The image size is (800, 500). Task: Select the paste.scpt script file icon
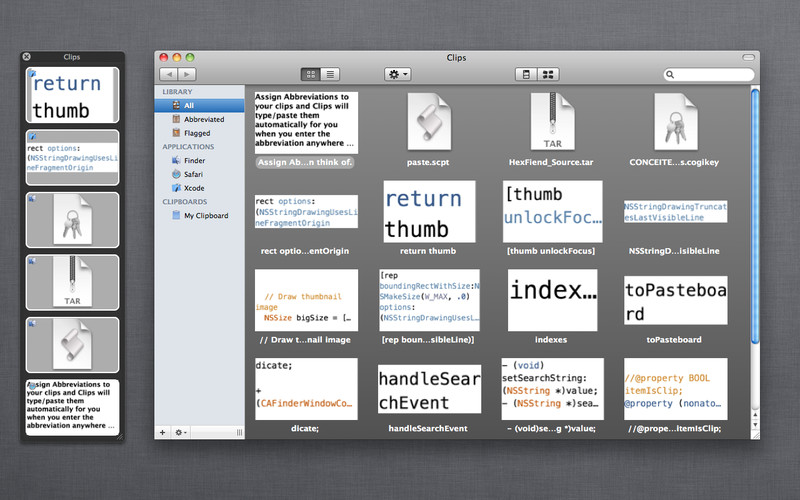429,121
